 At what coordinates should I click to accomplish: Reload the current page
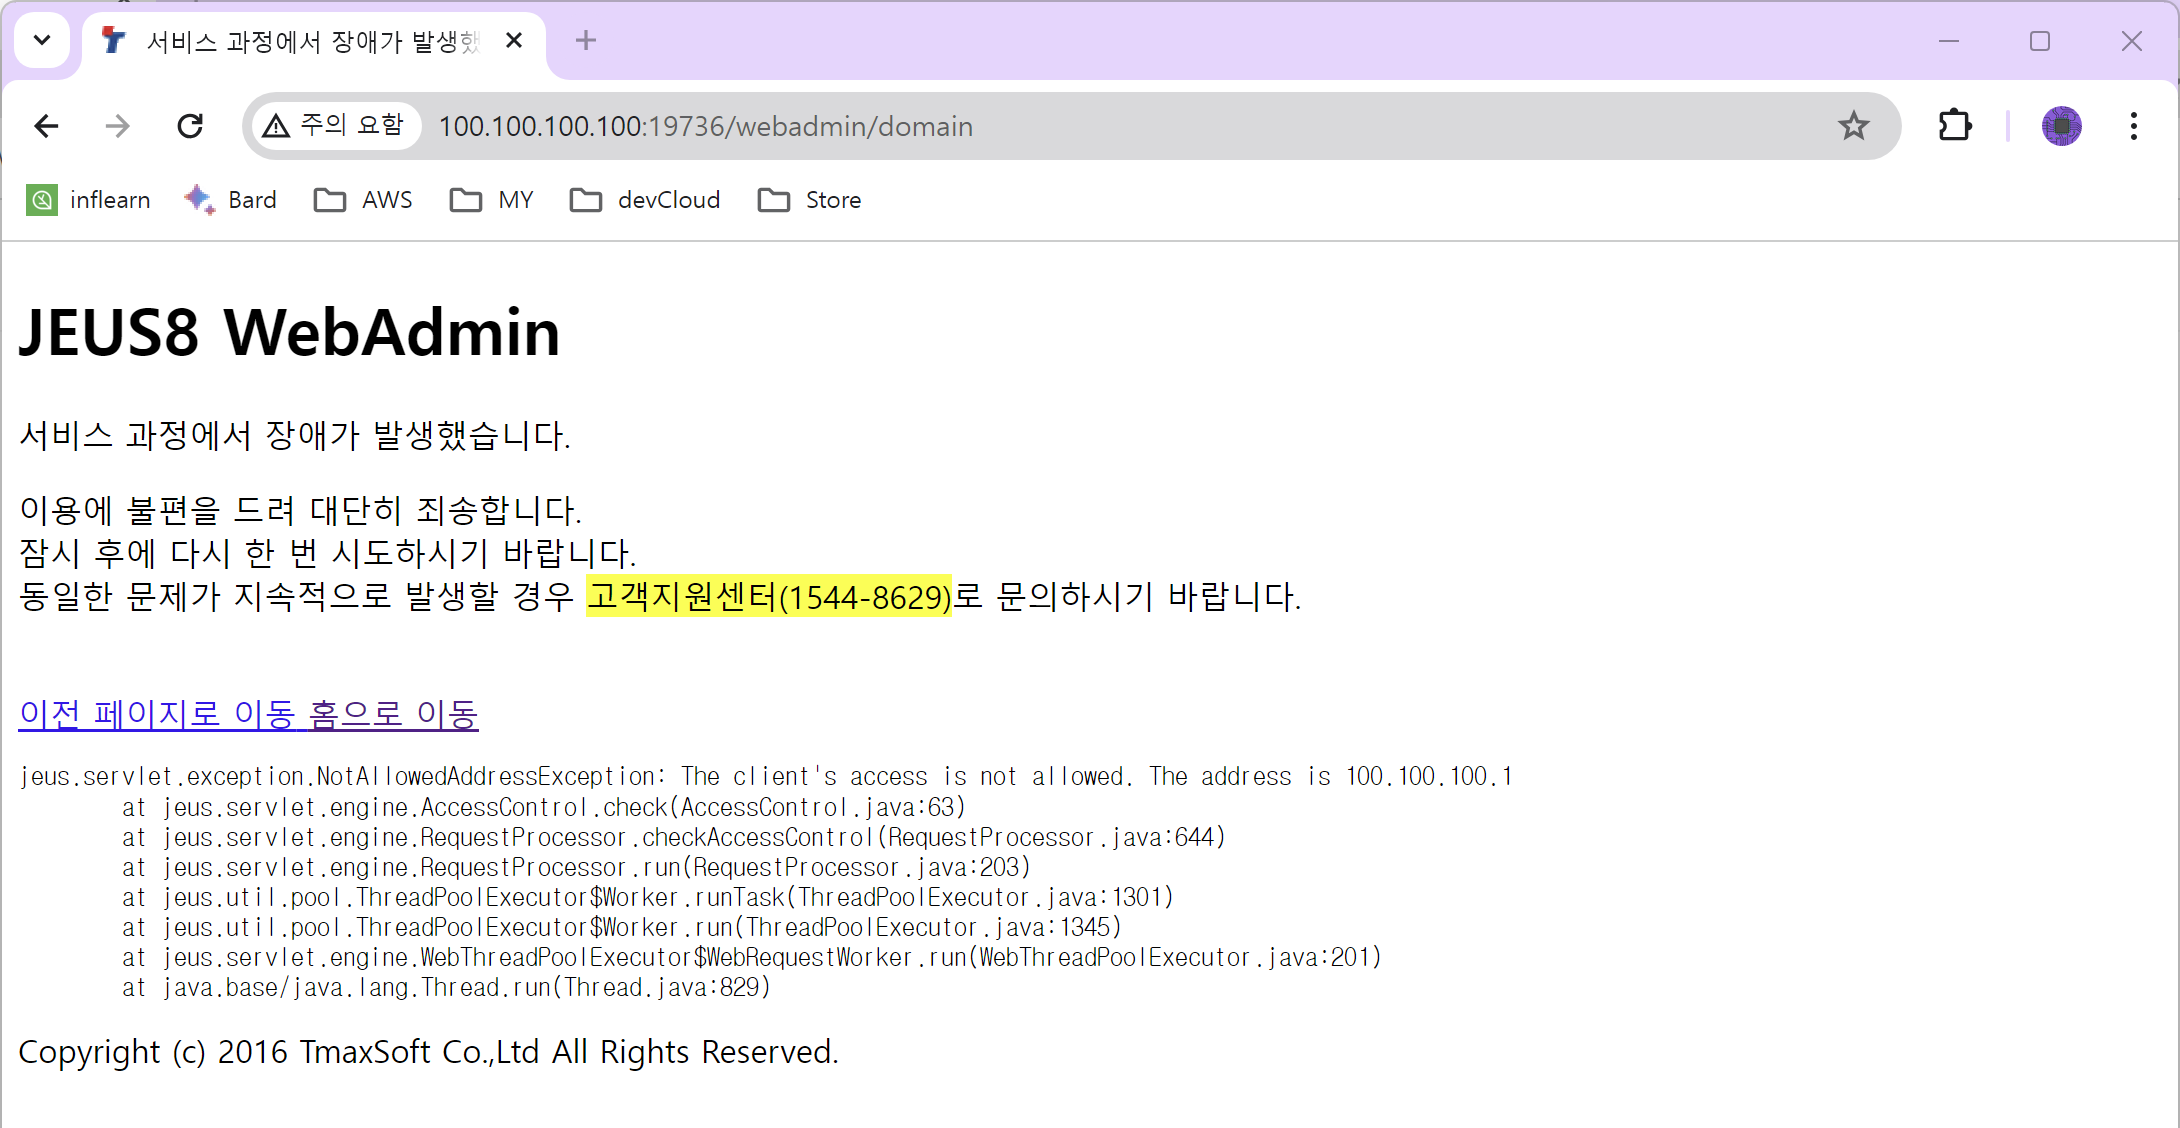pyautogui.click(x=190, y=126)
